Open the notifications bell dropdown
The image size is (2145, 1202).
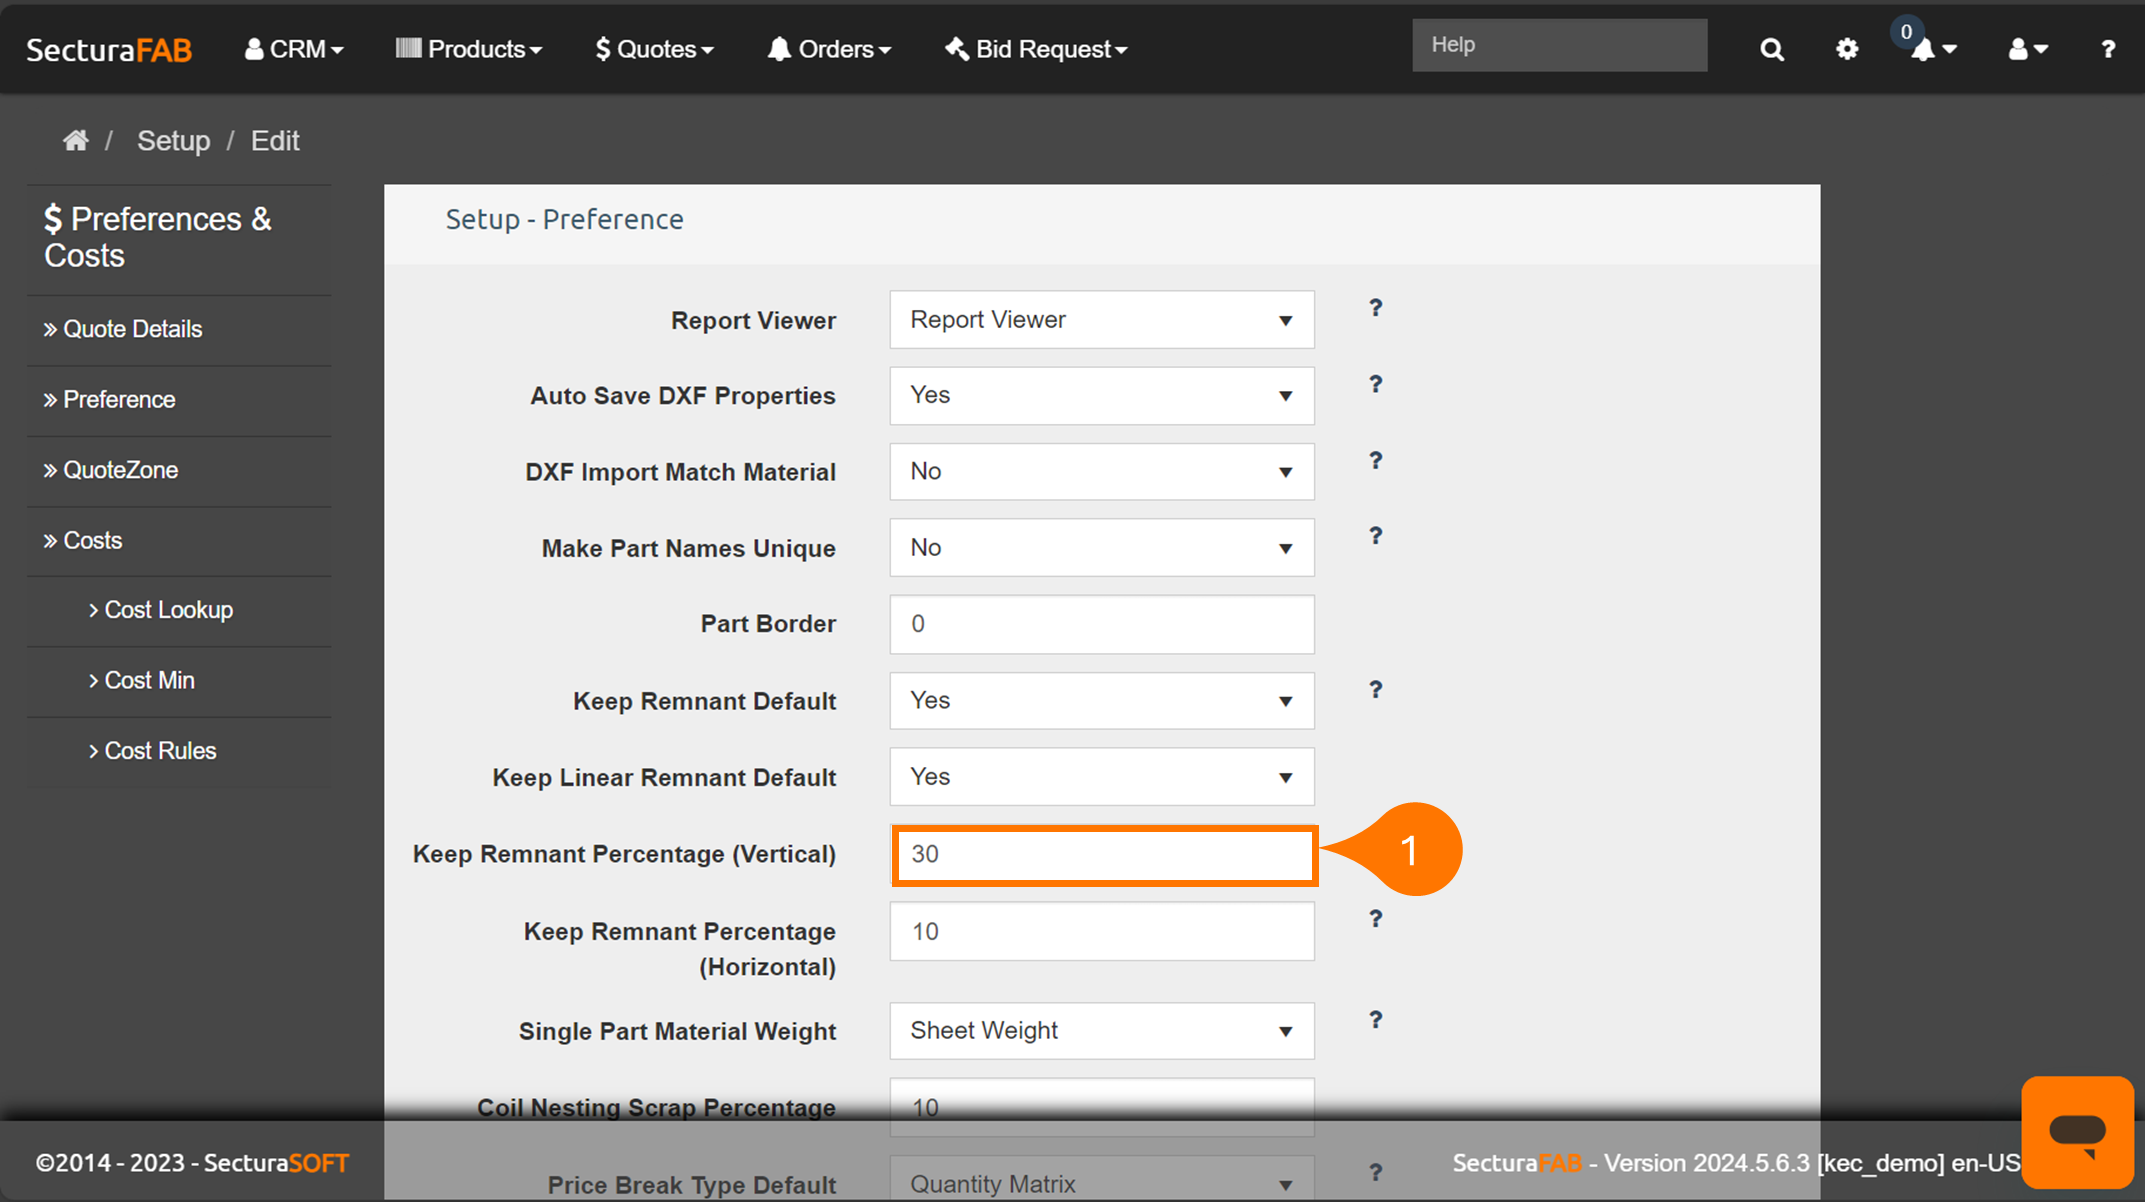pos(1932,49)
